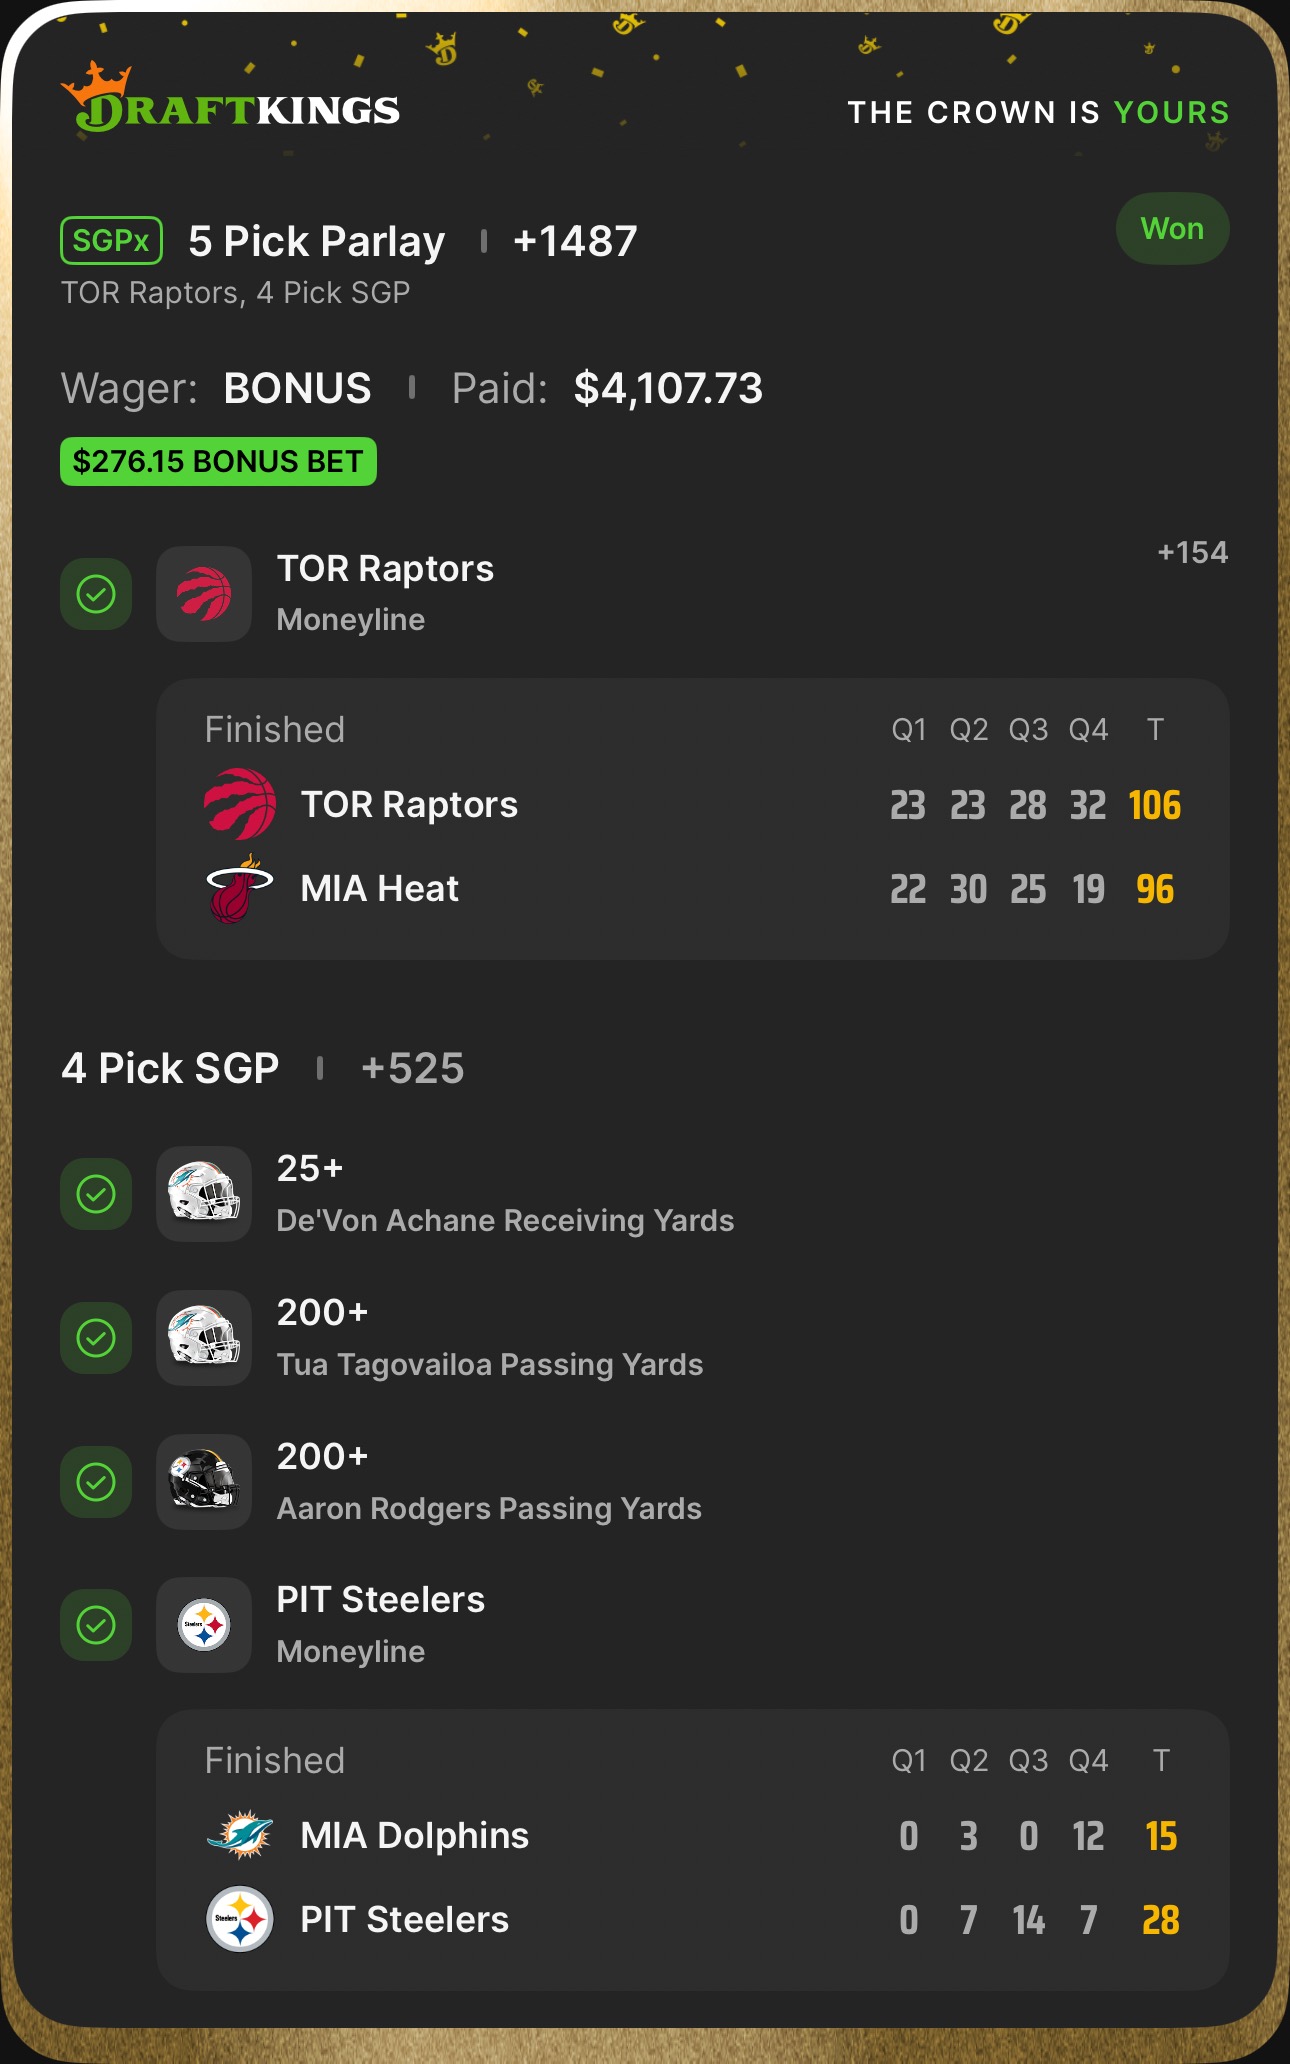Screen dimensions: 1290x2064
Task: Click checkmark for Tua 200+ Passing Yards
Action: [x=96, y=1338]
